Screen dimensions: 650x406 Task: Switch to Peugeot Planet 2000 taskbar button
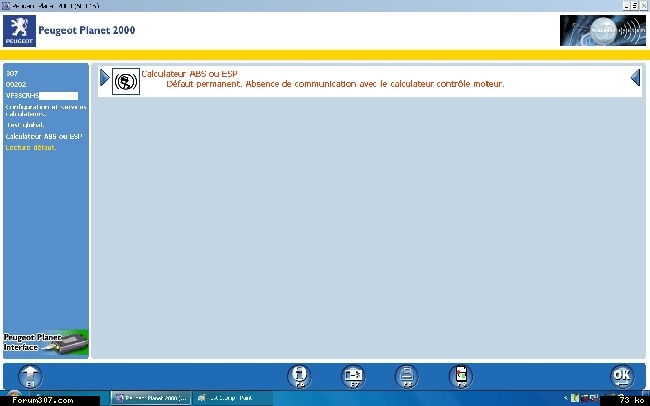[151, 398]
